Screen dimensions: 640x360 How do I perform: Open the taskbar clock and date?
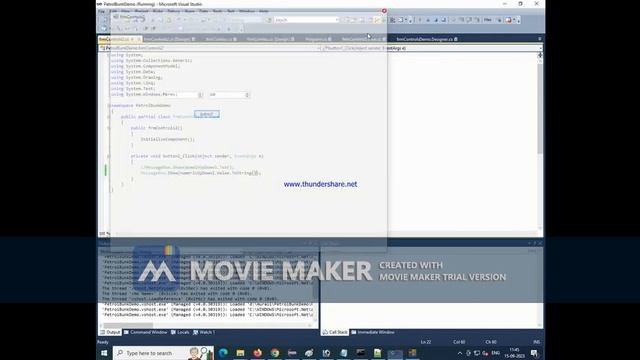tap(514, 353)
